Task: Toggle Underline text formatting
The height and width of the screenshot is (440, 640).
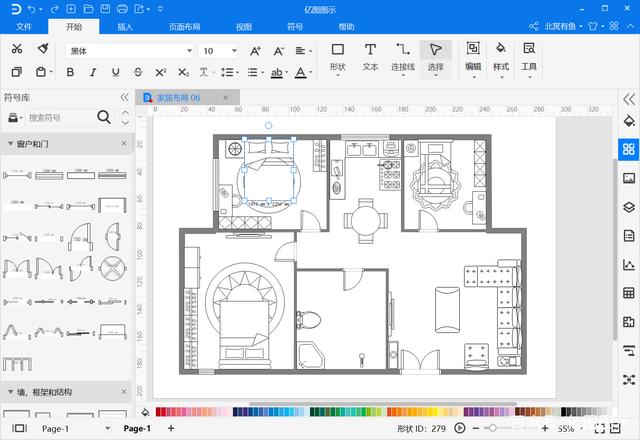Action: pyautogui.click(x=116, y=72)
